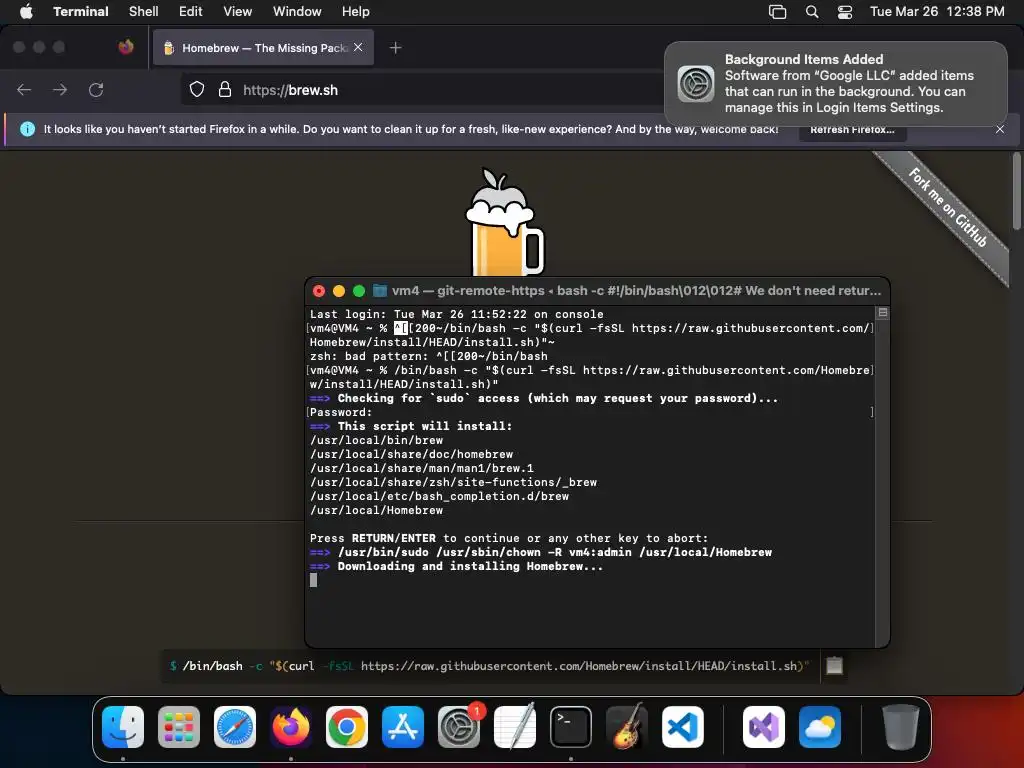Click the site padlock icon
The height and width of the screenshot is (768, 1024).
click(225, 89)
